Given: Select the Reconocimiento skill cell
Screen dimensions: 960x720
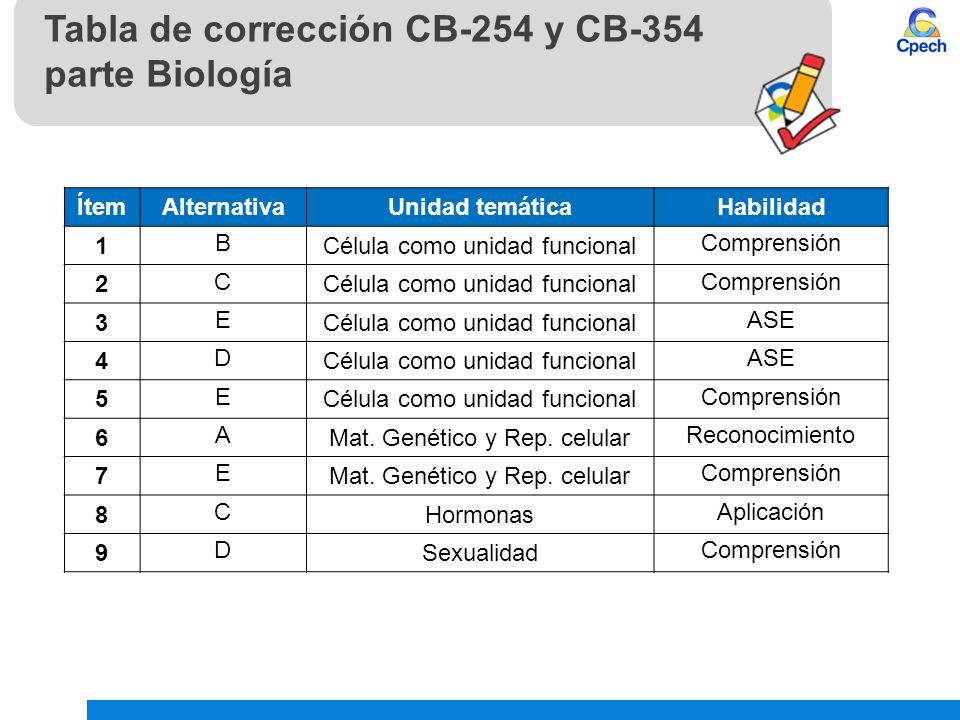Looking at the screenshot, I should click(771, 437).
